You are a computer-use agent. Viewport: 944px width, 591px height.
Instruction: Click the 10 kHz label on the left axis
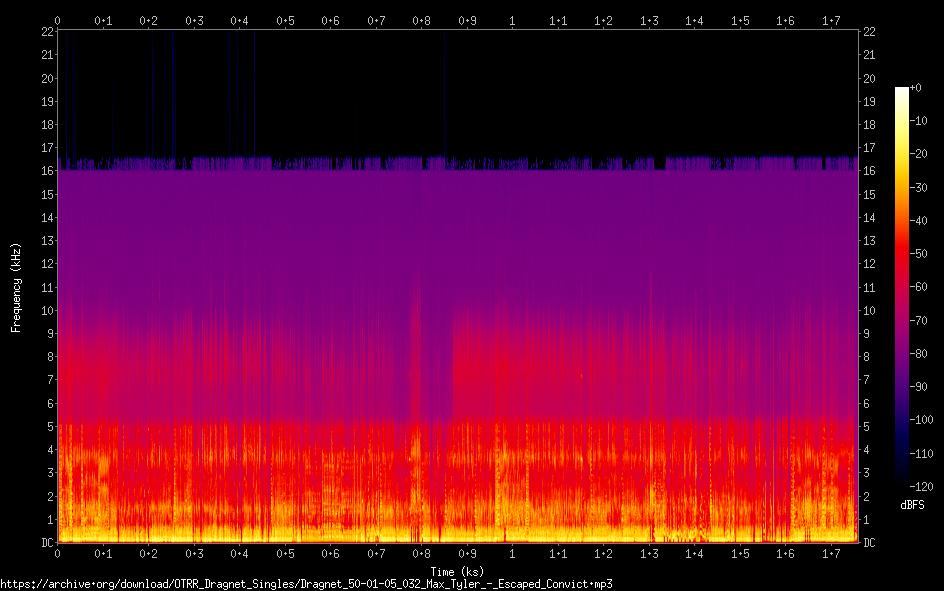click(x=45, y=311)
